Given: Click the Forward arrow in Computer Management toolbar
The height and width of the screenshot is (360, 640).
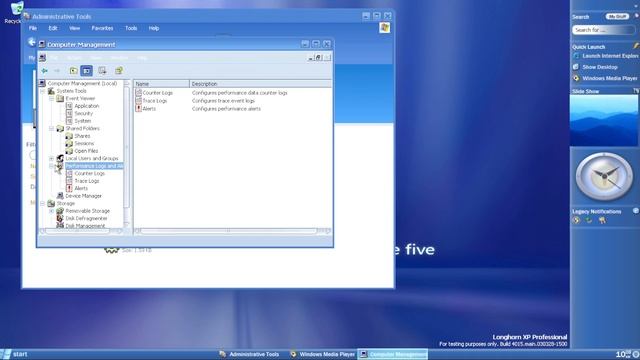Looking at the screenshot, I should coord(57,71).
